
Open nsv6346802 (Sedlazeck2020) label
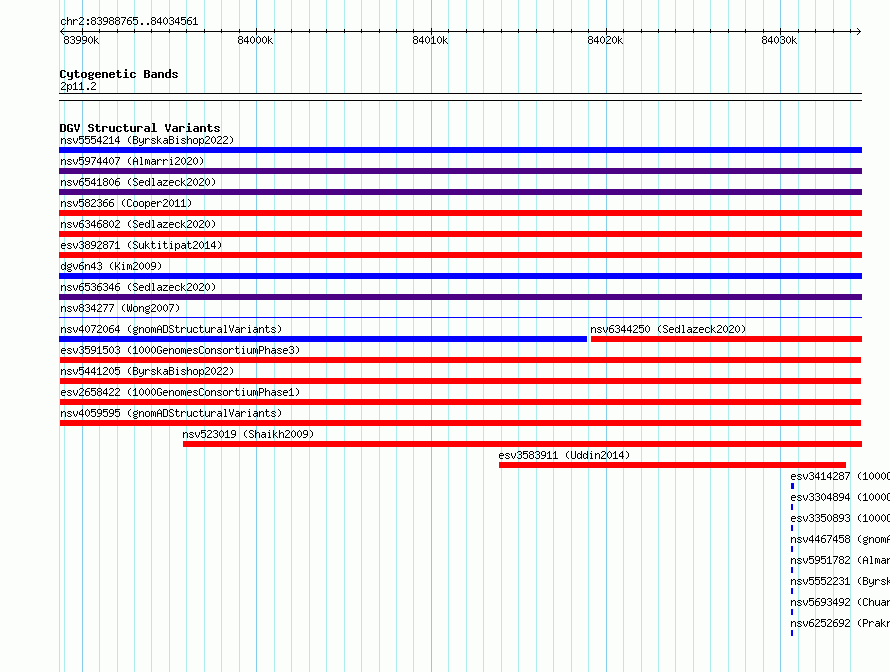point(138,224)
